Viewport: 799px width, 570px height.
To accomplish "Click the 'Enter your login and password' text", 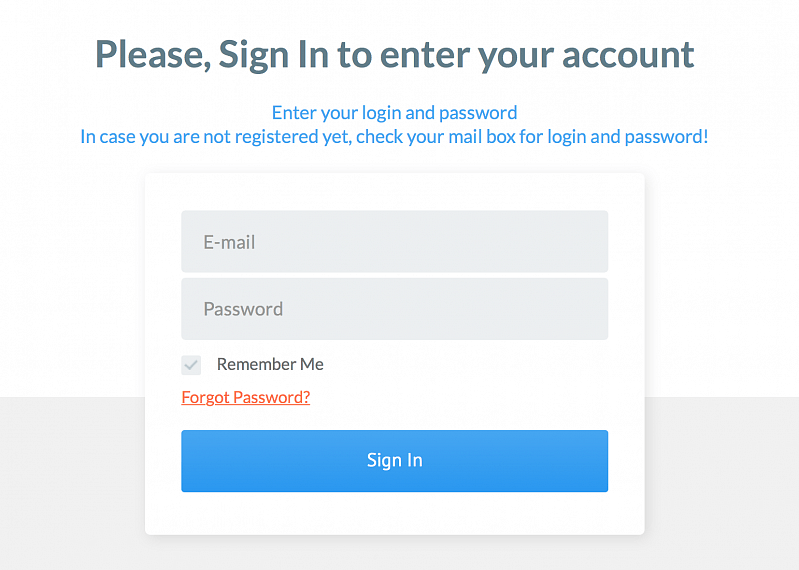I will click(x=394, y=112).
